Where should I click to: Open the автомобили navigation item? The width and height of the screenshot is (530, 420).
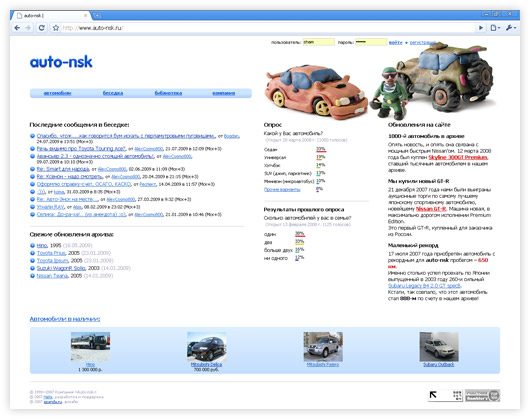(x=57, y=93)
